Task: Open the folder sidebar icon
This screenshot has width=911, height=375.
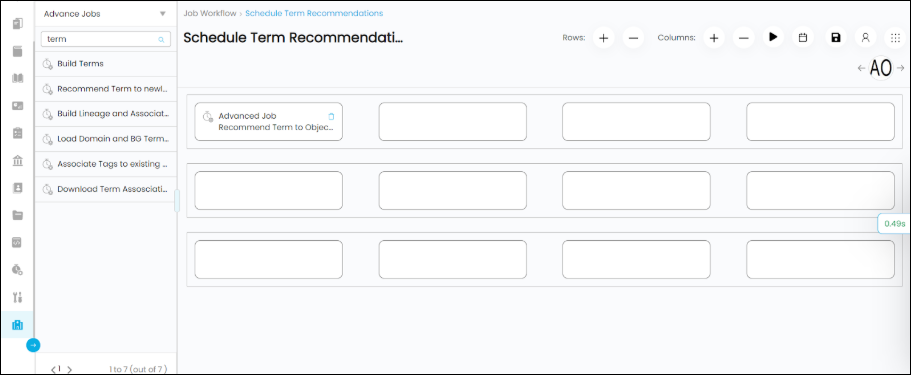Action: [x=17, y=215]
